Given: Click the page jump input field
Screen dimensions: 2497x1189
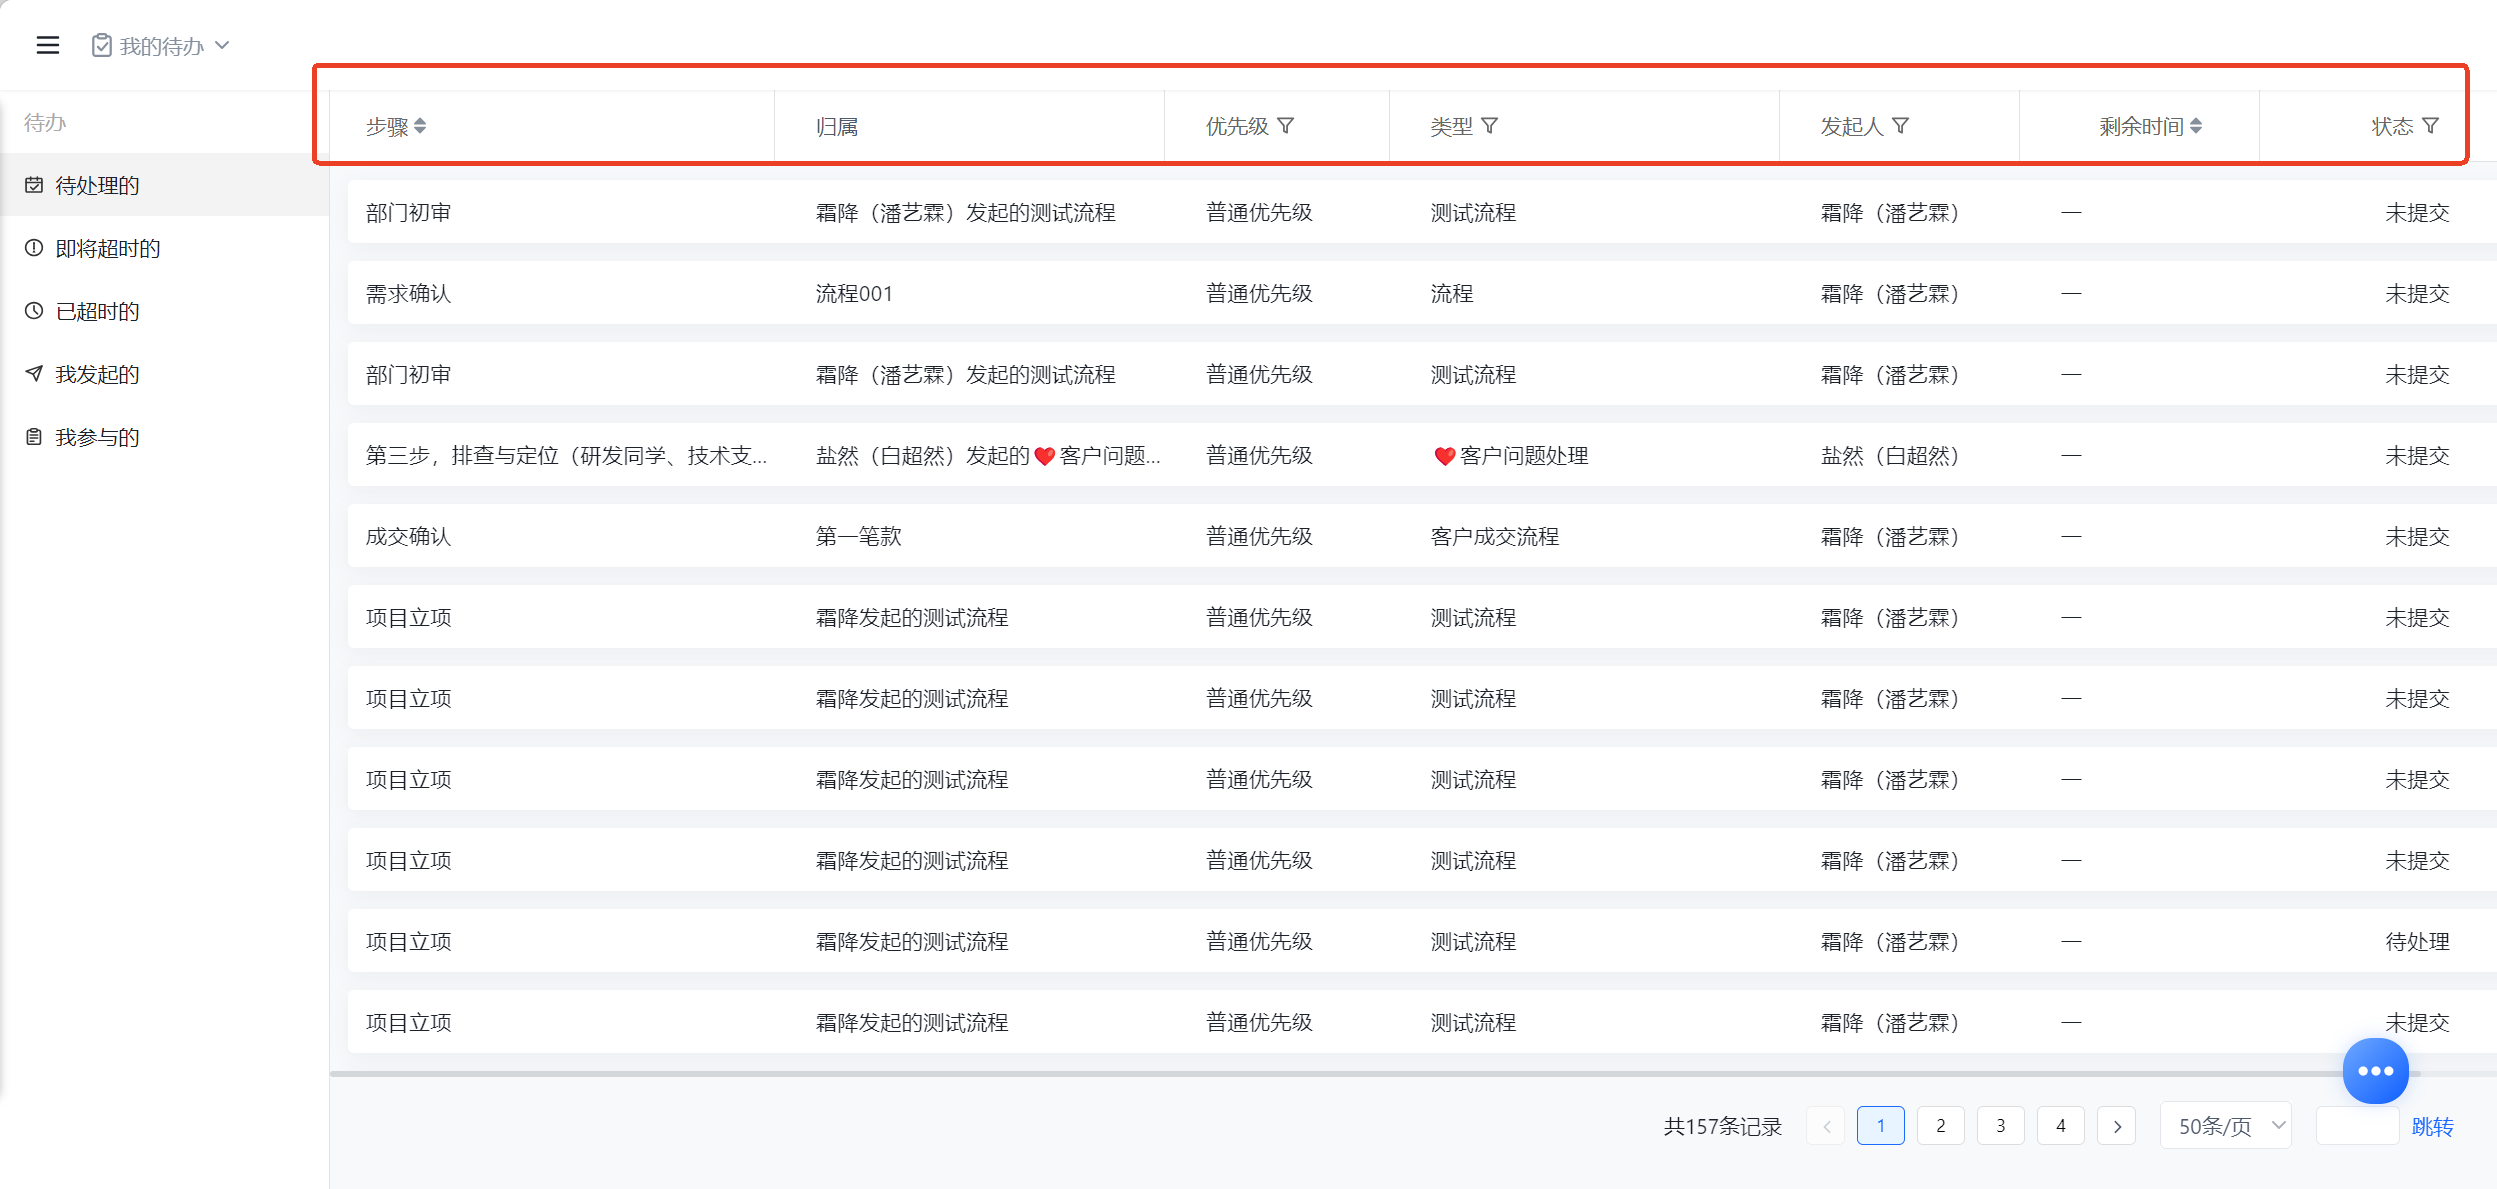Looking at the screenshot, I should pyautogui.click(x=2357, y=1126).
